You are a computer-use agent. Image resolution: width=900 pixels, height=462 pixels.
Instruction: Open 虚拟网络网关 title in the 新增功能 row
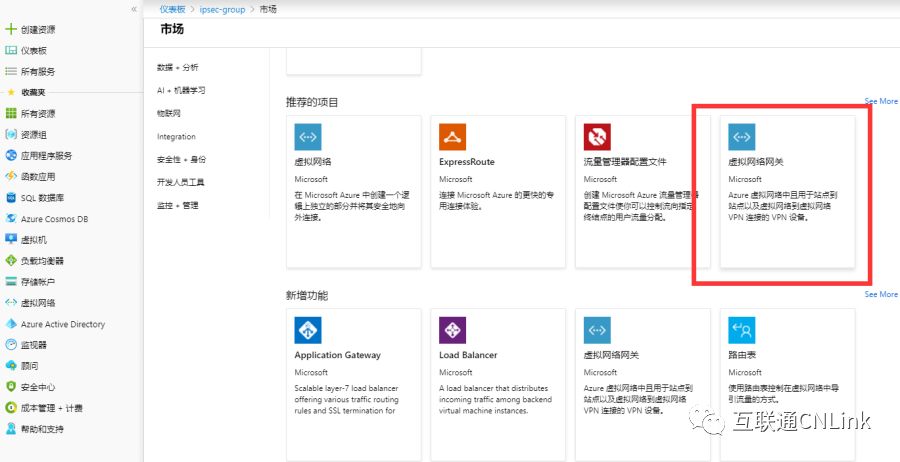pos(611,355)
